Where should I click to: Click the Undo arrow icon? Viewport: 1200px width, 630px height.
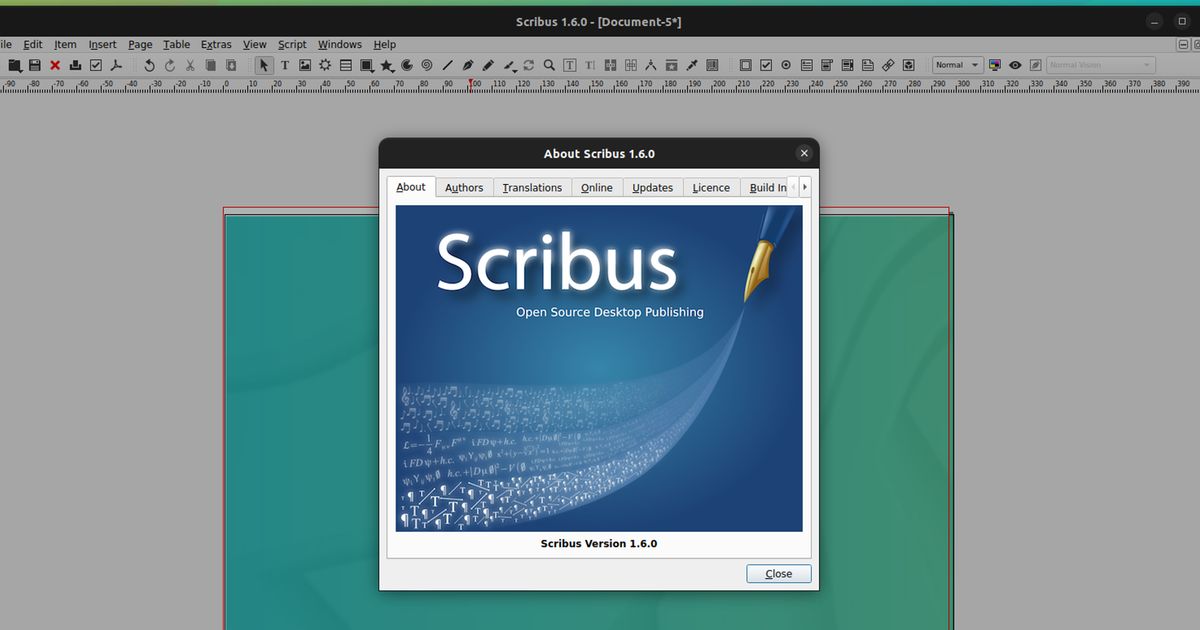pyautogui.click(x=149, y=65)
